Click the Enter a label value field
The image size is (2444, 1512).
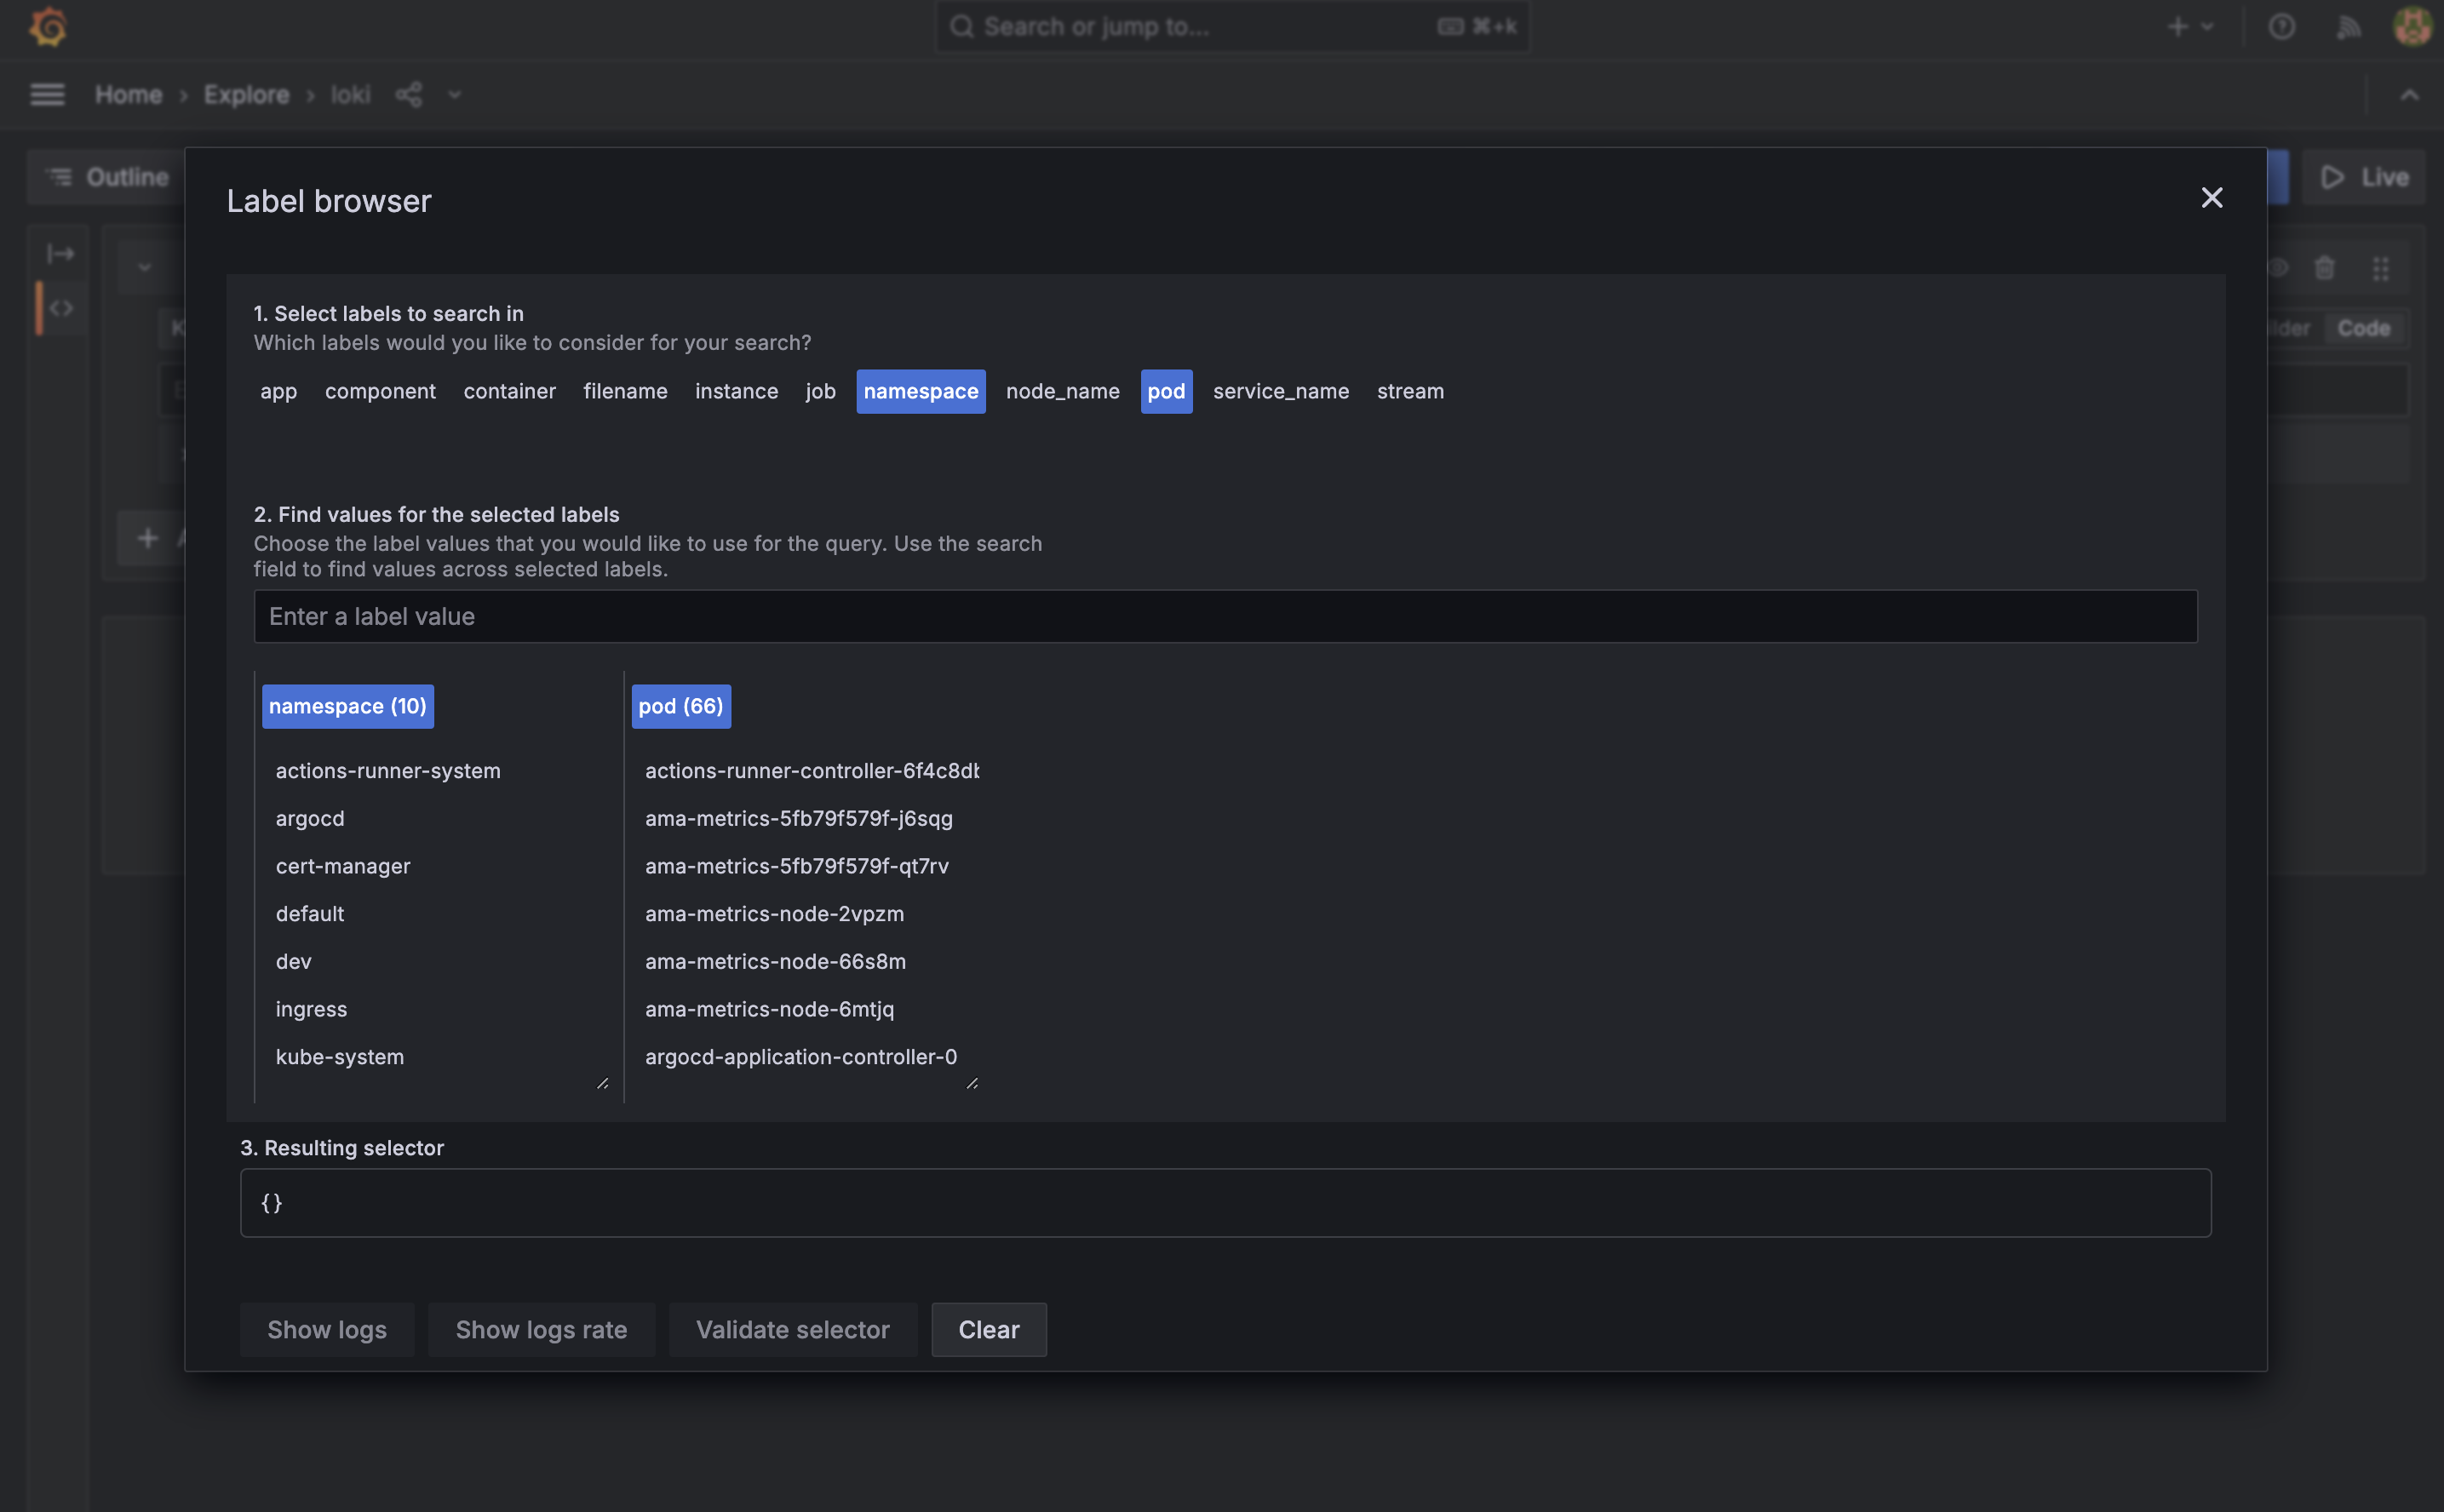pos(1224,616)
